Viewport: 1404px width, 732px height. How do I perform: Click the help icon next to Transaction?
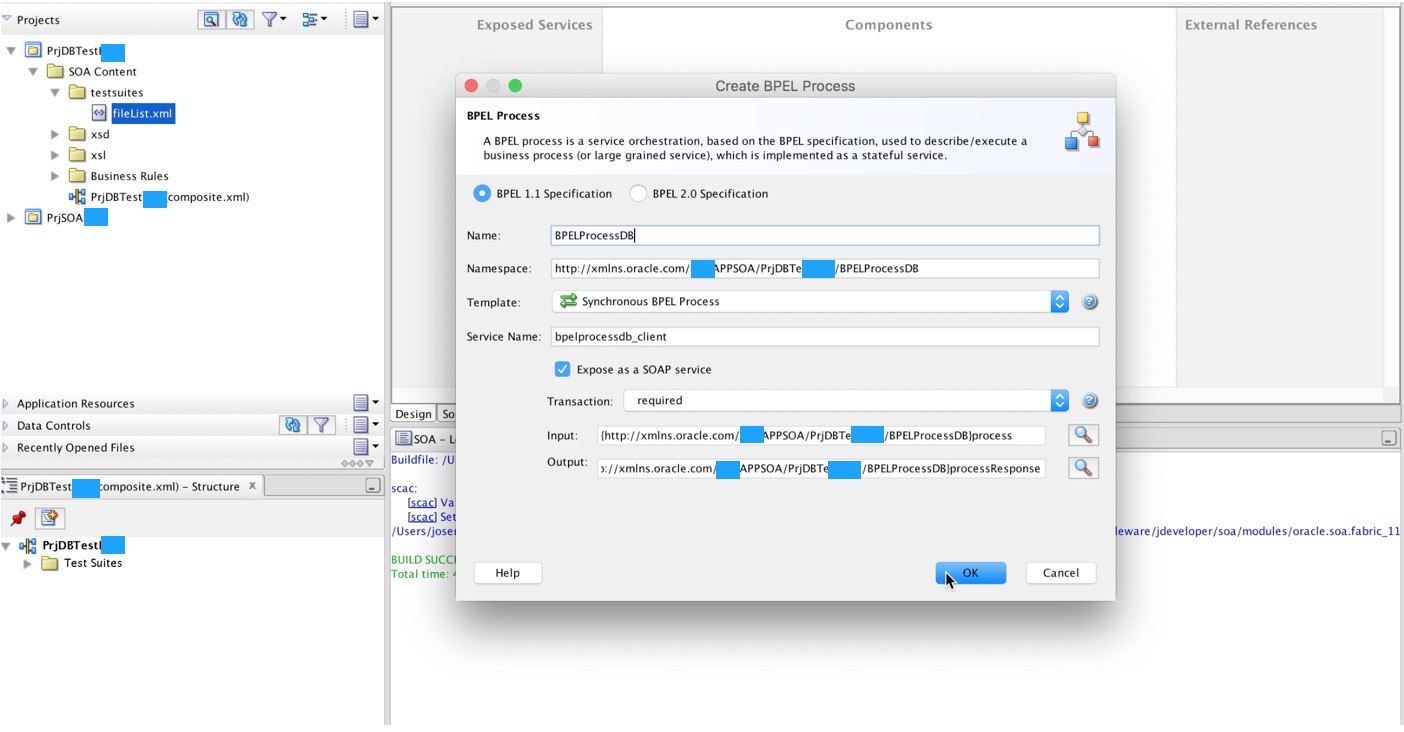tap(1090, 401)
